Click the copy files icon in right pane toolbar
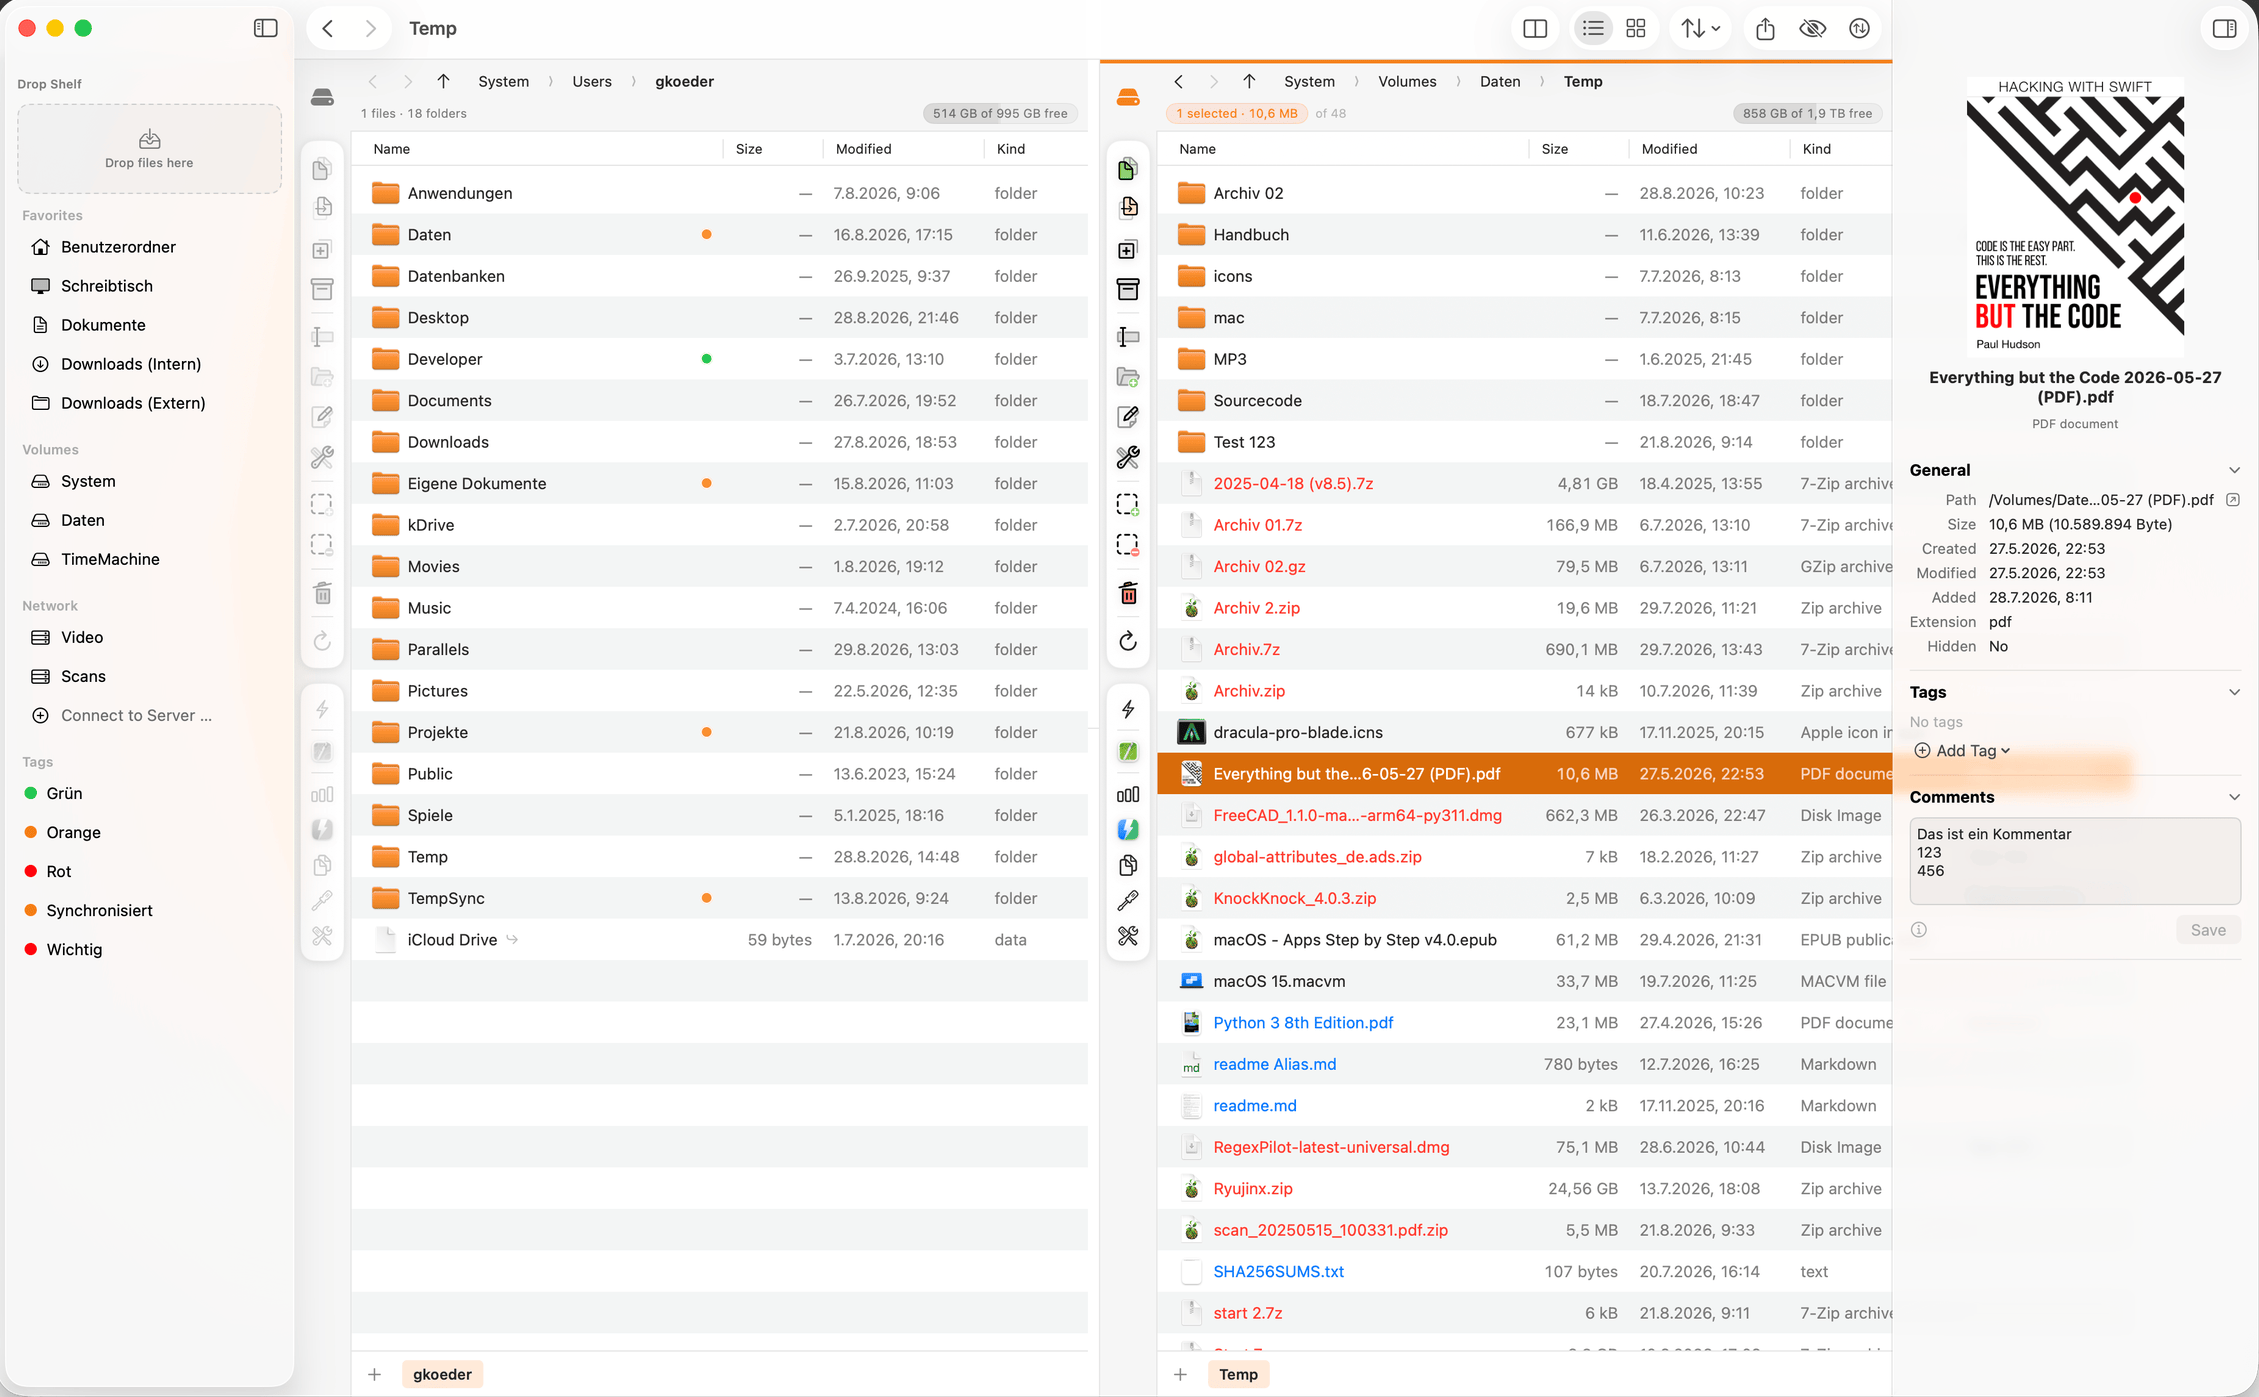2259x1397 pixels. 1128,169
